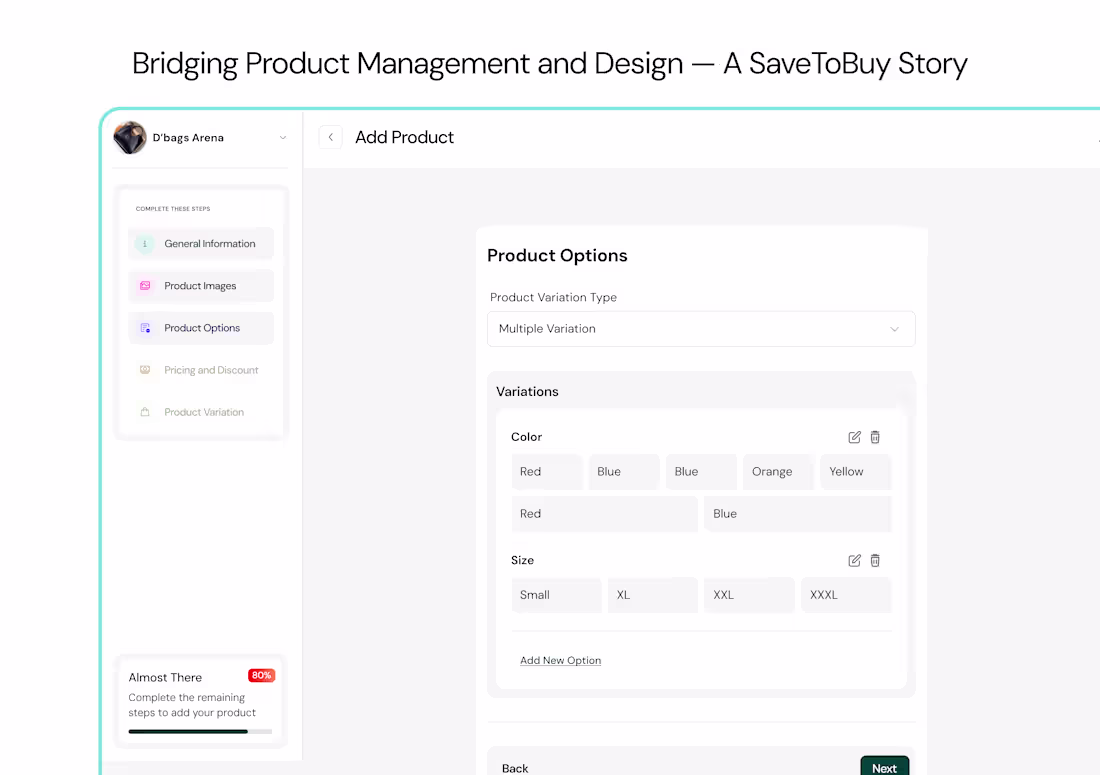Open the Product Variation Type dropdown
This screenshot has height=775, width=1100.
700,328
